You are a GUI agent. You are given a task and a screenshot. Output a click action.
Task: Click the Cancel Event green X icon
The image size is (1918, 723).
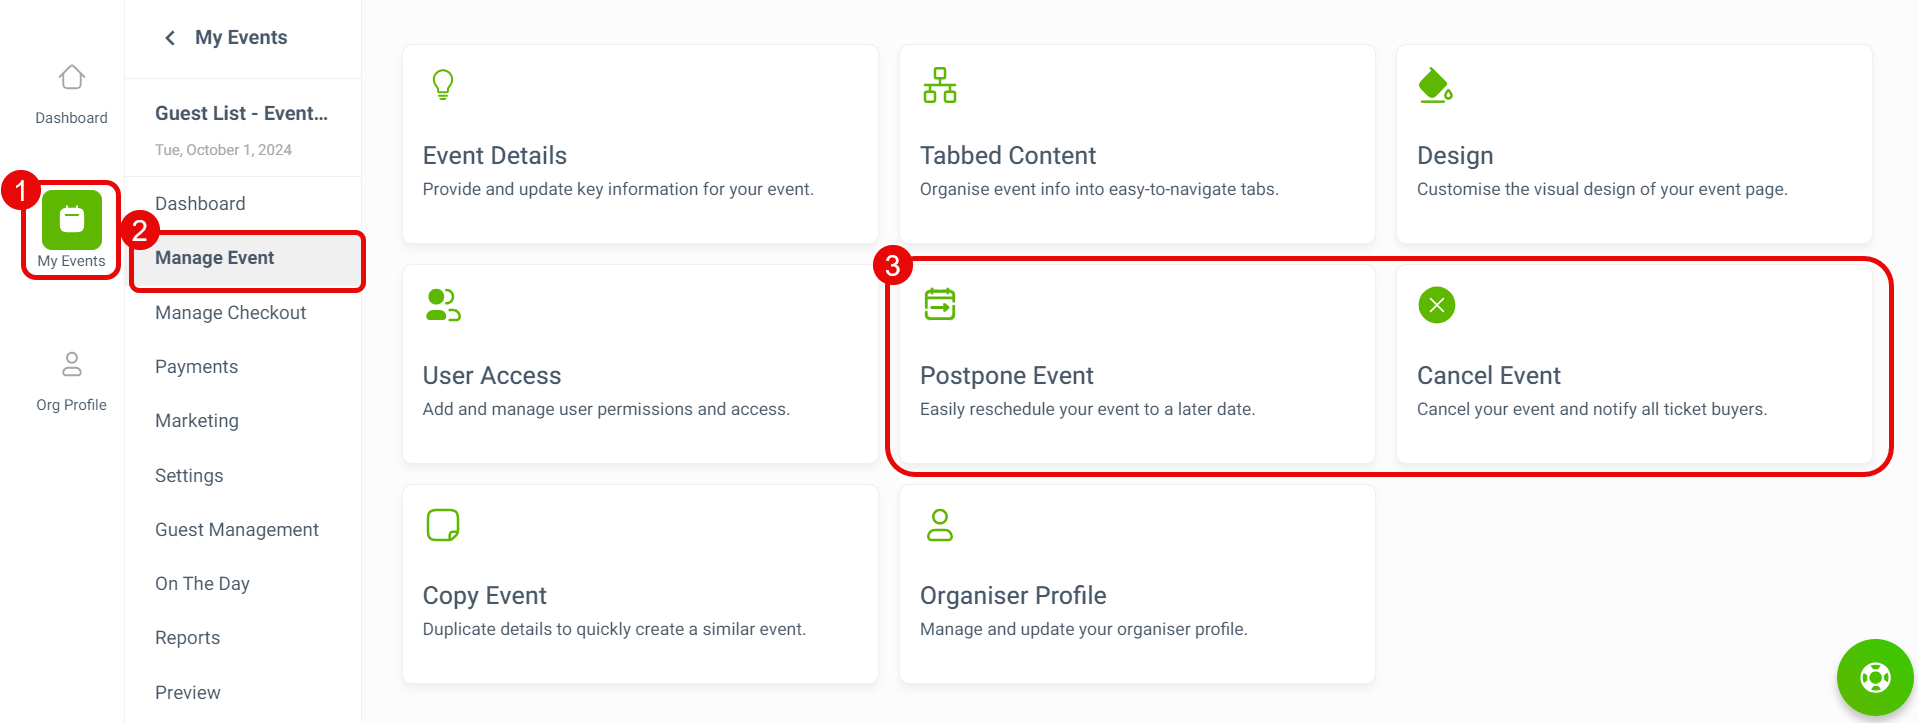point(1436,305)
